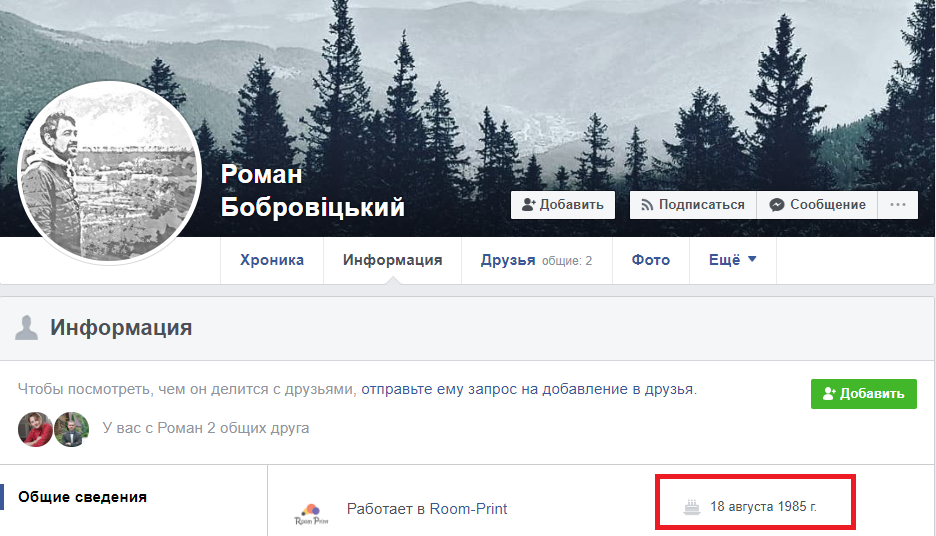Click Подписаться to follow the profile

click(x=693, y=205)
